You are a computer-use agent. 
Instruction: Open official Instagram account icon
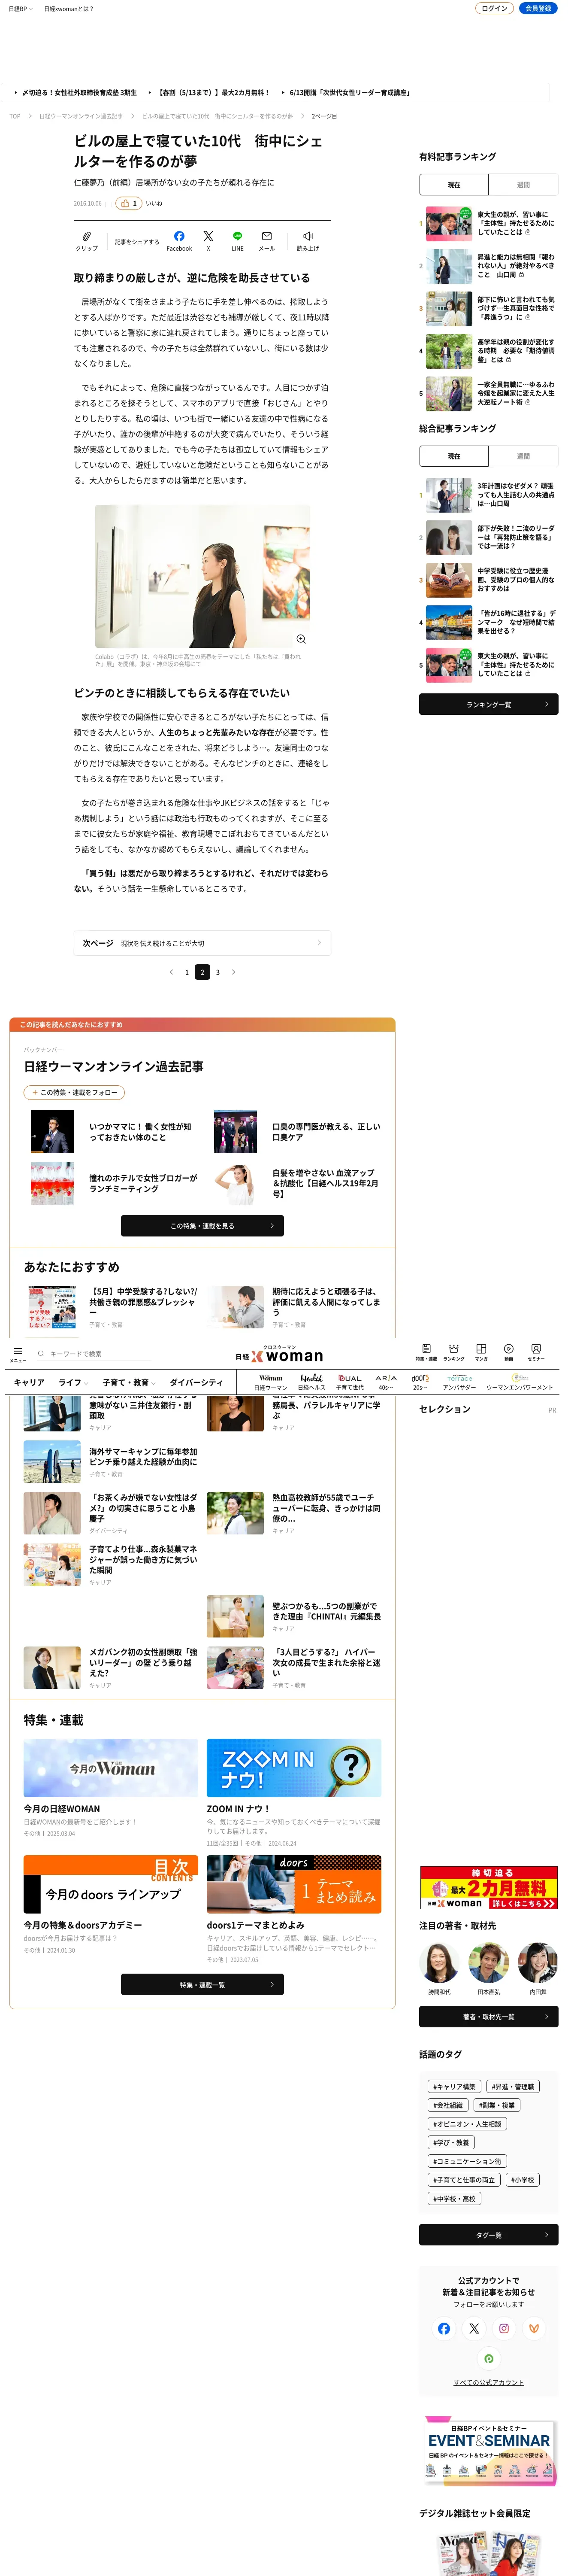point(504,2328)
